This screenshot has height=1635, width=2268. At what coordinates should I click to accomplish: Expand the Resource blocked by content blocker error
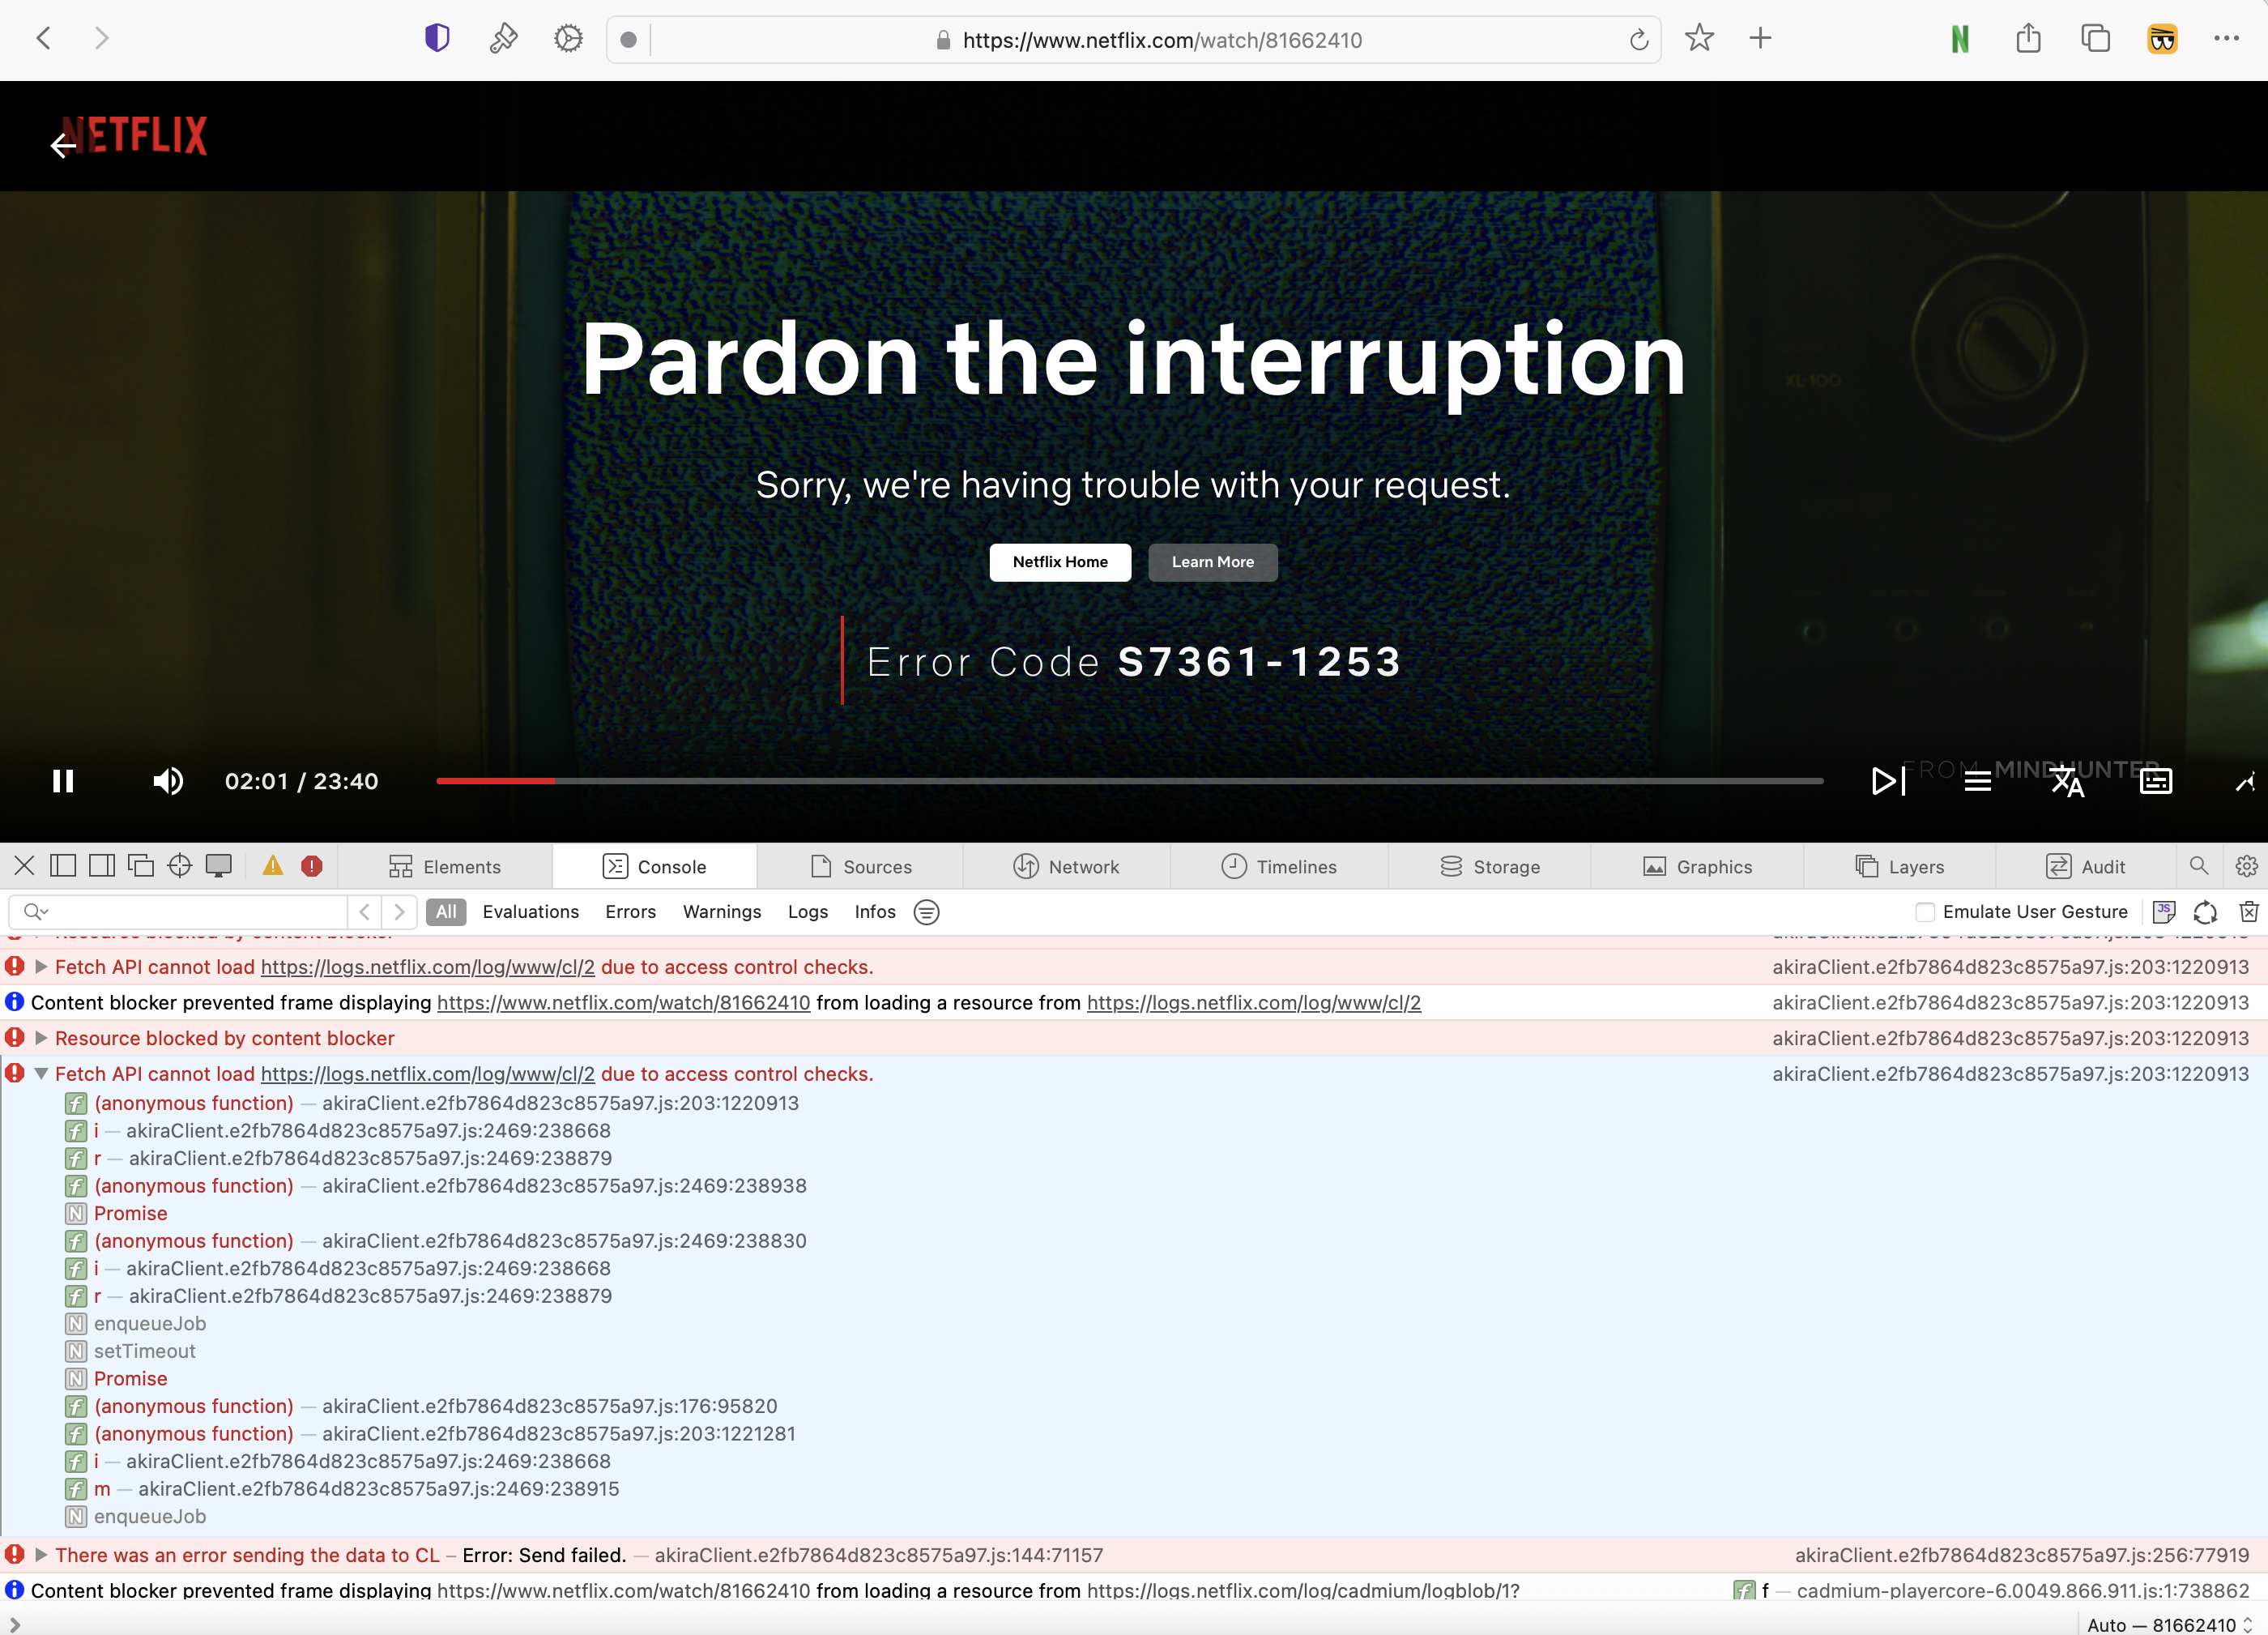coord(41,1038)
